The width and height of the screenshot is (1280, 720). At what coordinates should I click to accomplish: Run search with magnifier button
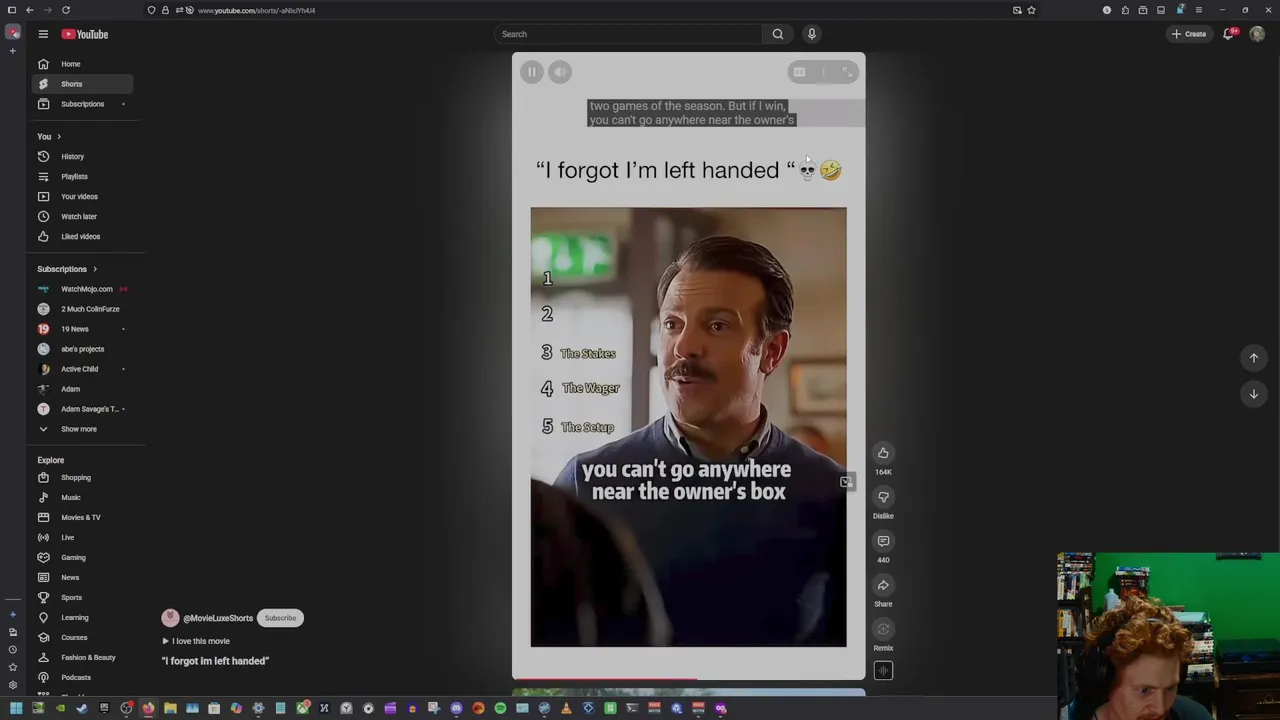click(x=778, y=34)
